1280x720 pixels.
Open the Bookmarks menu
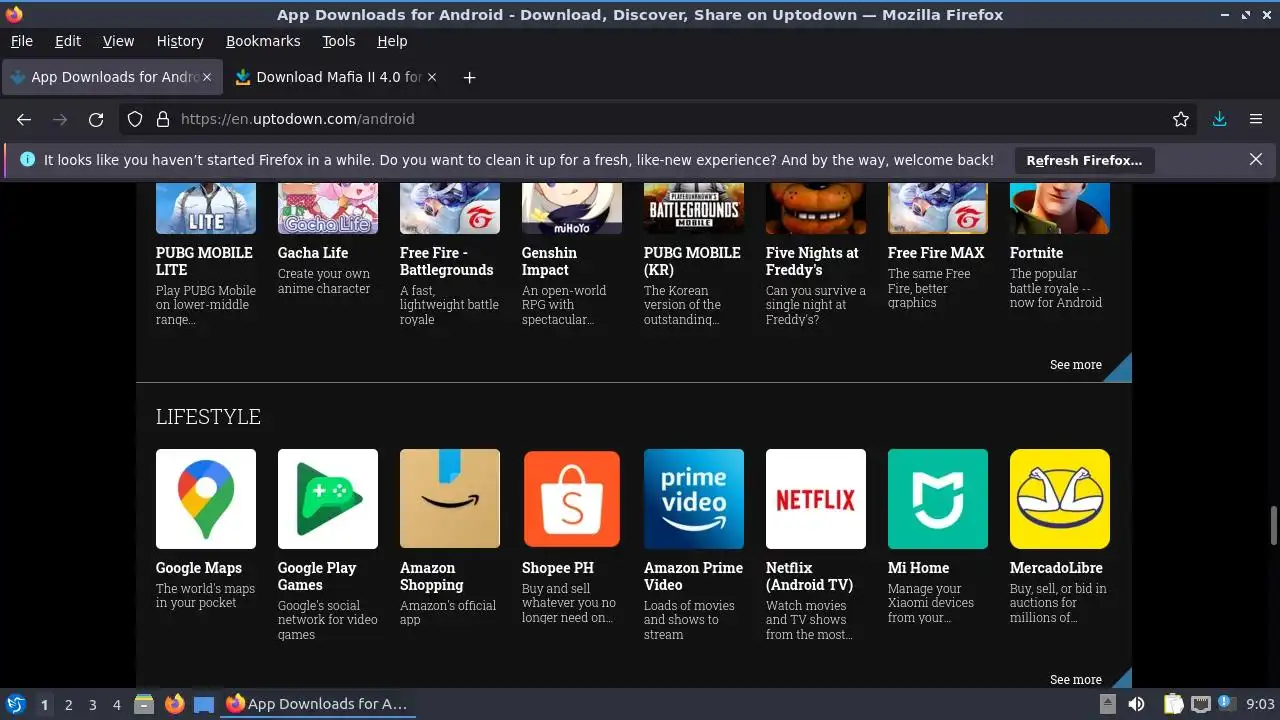(x=263, y=41)
